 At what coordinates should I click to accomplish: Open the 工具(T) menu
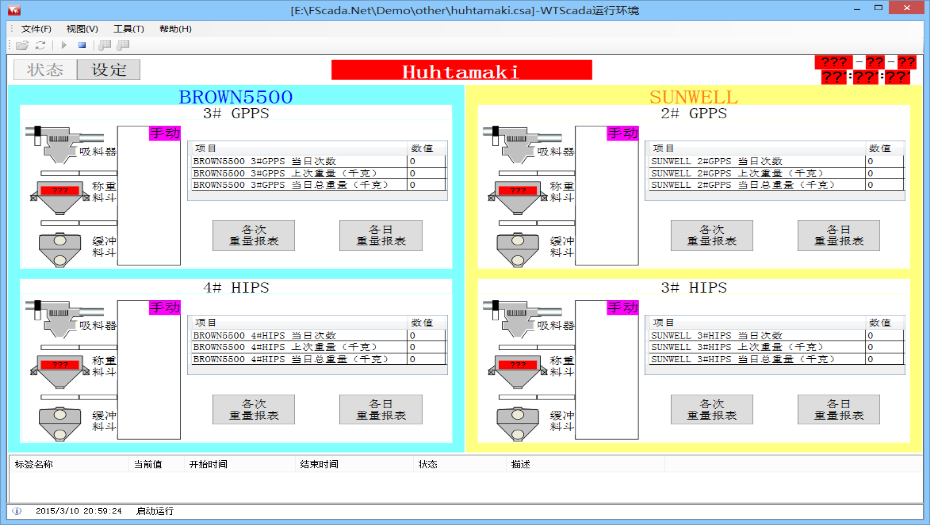click(128, 28)
